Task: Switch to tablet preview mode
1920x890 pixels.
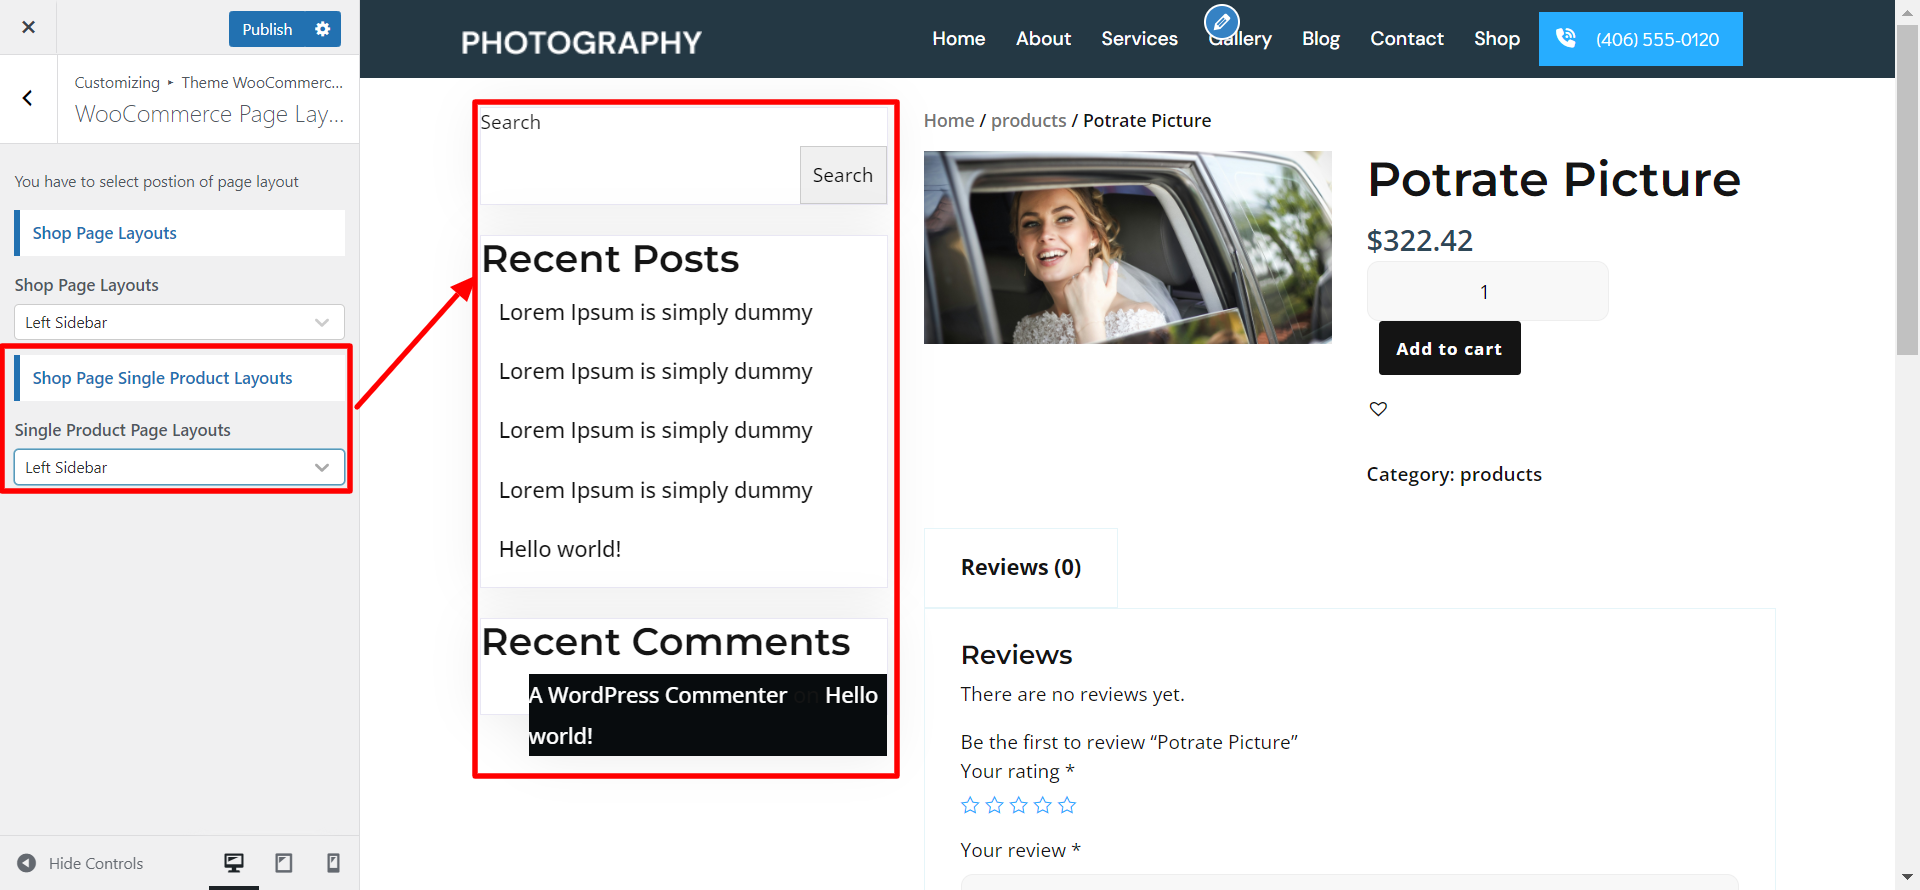Action: point(284,863)
